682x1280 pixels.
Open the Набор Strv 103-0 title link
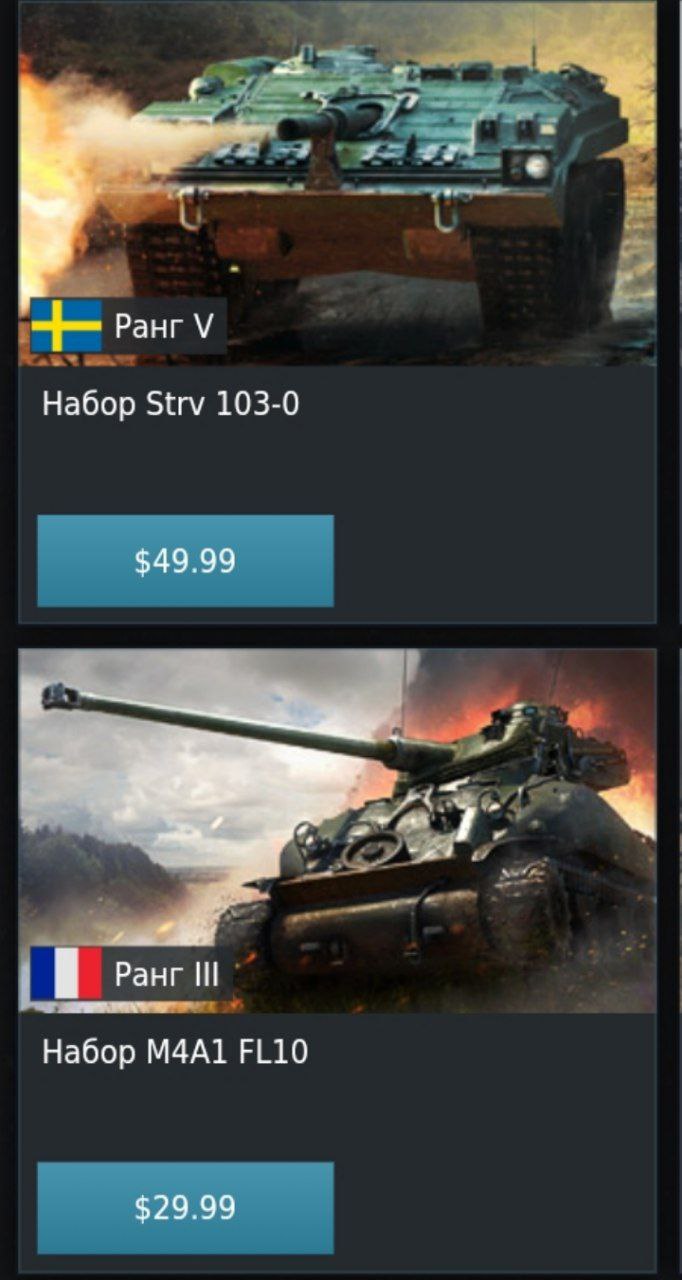point(171,404)
